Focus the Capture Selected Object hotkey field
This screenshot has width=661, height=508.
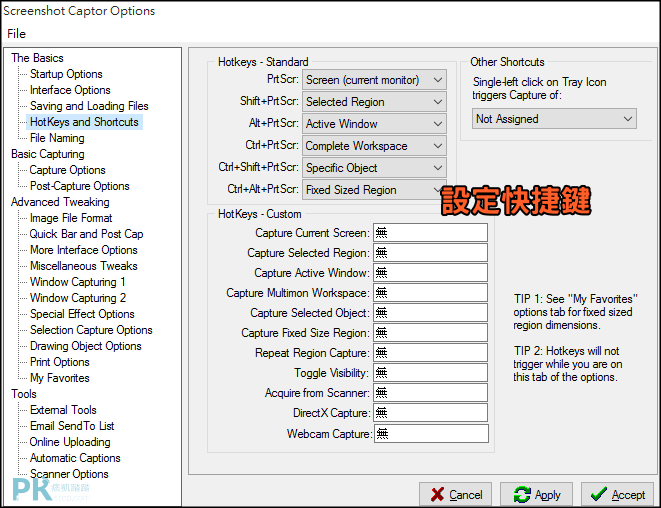[x=430, y=313]
